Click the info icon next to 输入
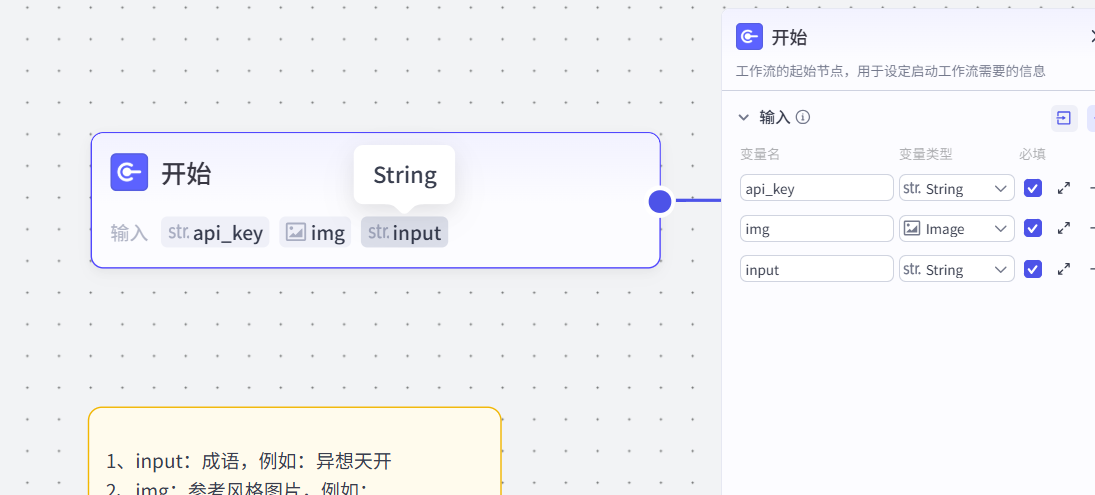The image size is (1095, 495). click(x=803, y=117)
